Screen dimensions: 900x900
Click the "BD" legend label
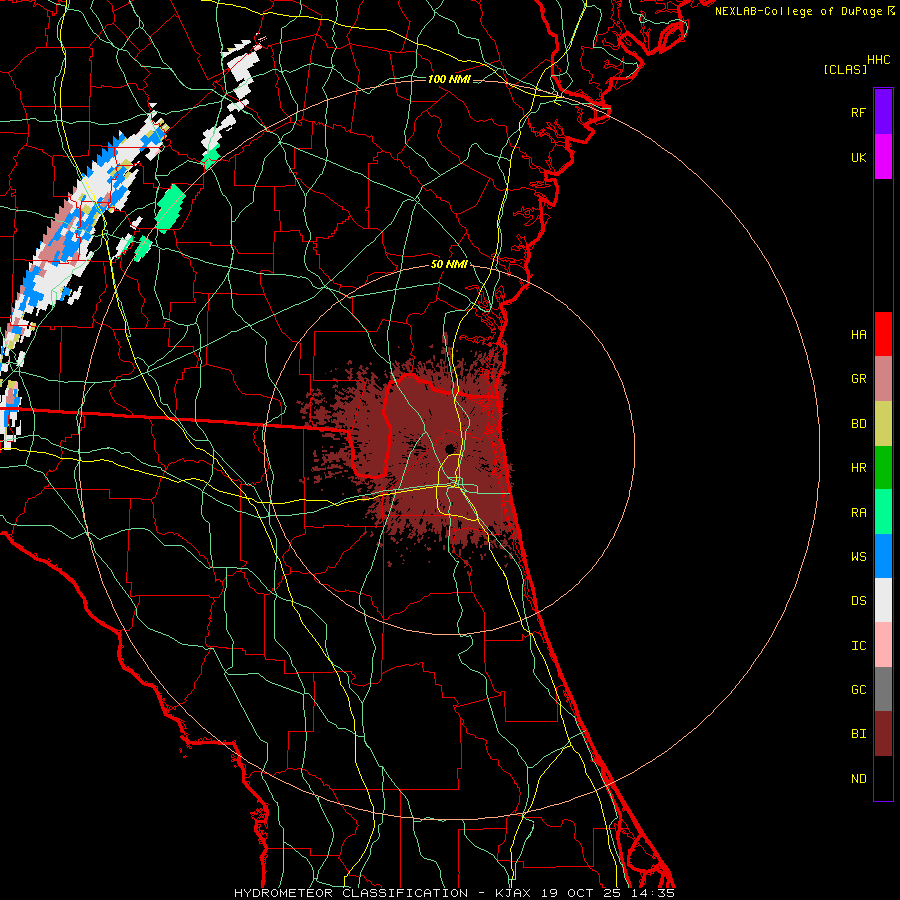coord(858,424)
